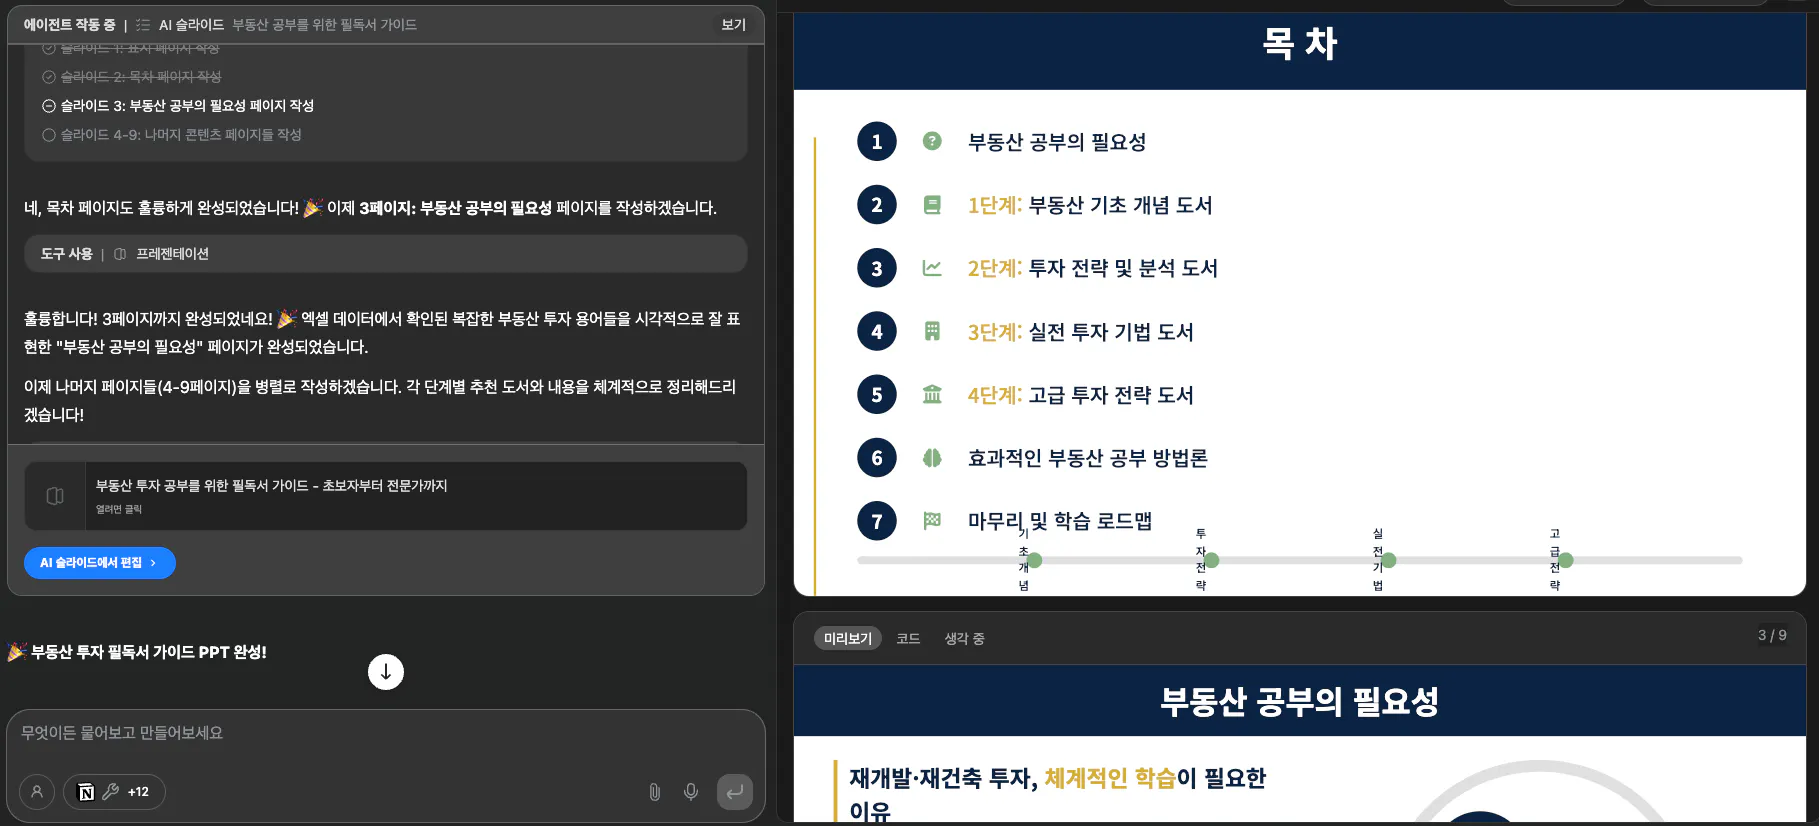1819x826 pixels.
Task: Open the Notion tools pill showing +12
Action: click(114, 792)
